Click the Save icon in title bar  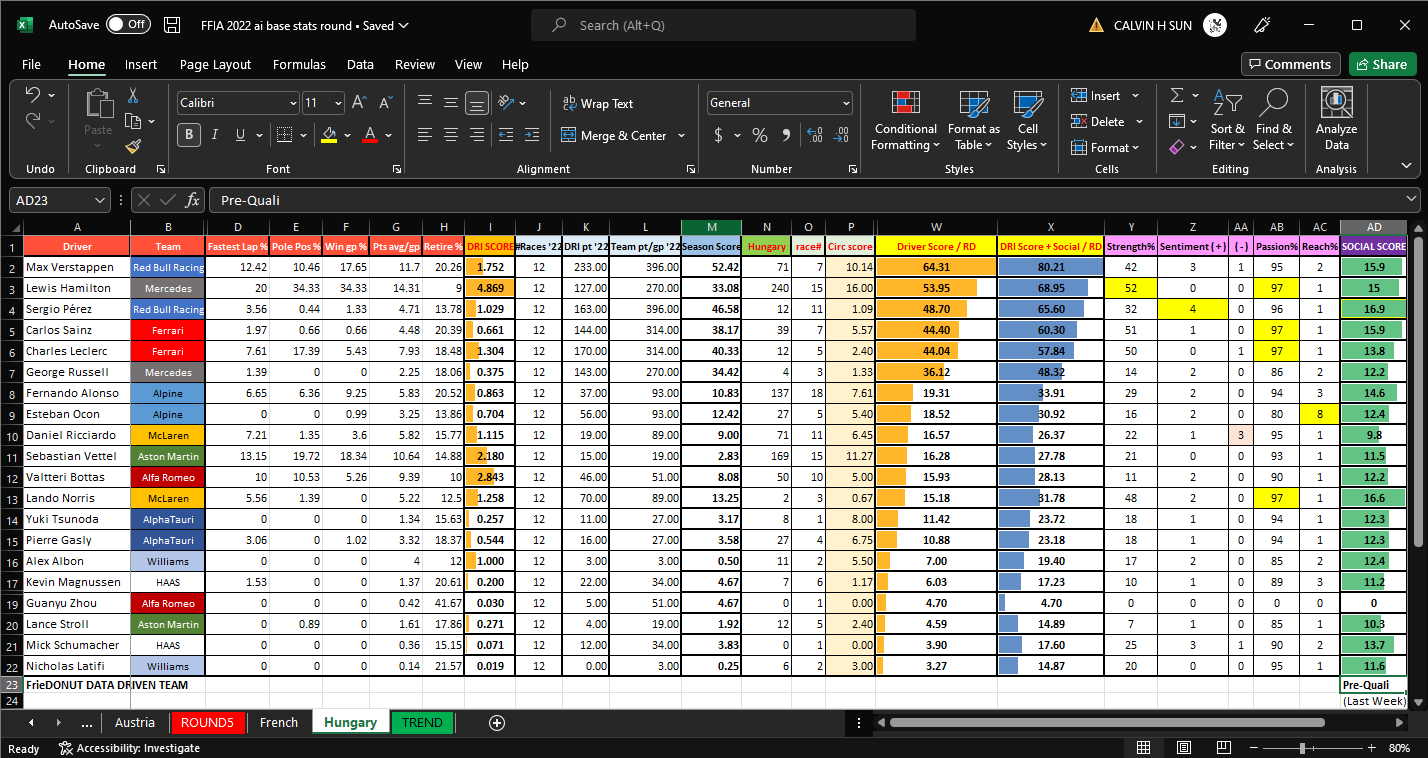172,25
